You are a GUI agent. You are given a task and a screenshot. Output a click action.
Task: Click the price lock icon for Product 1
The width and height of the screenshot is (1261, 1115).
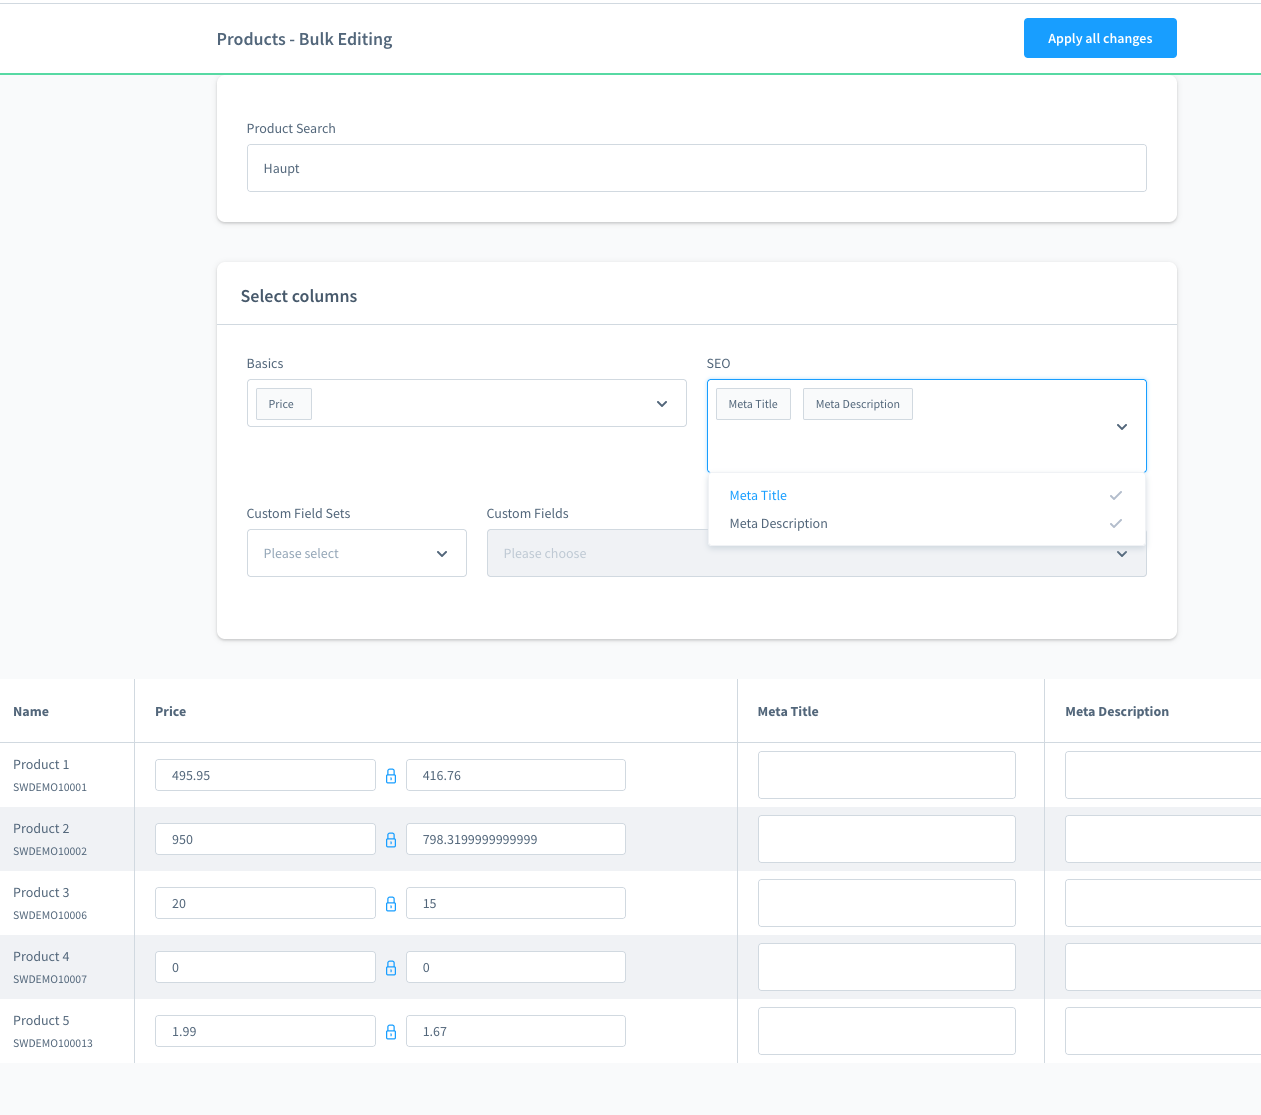point(391,776)
